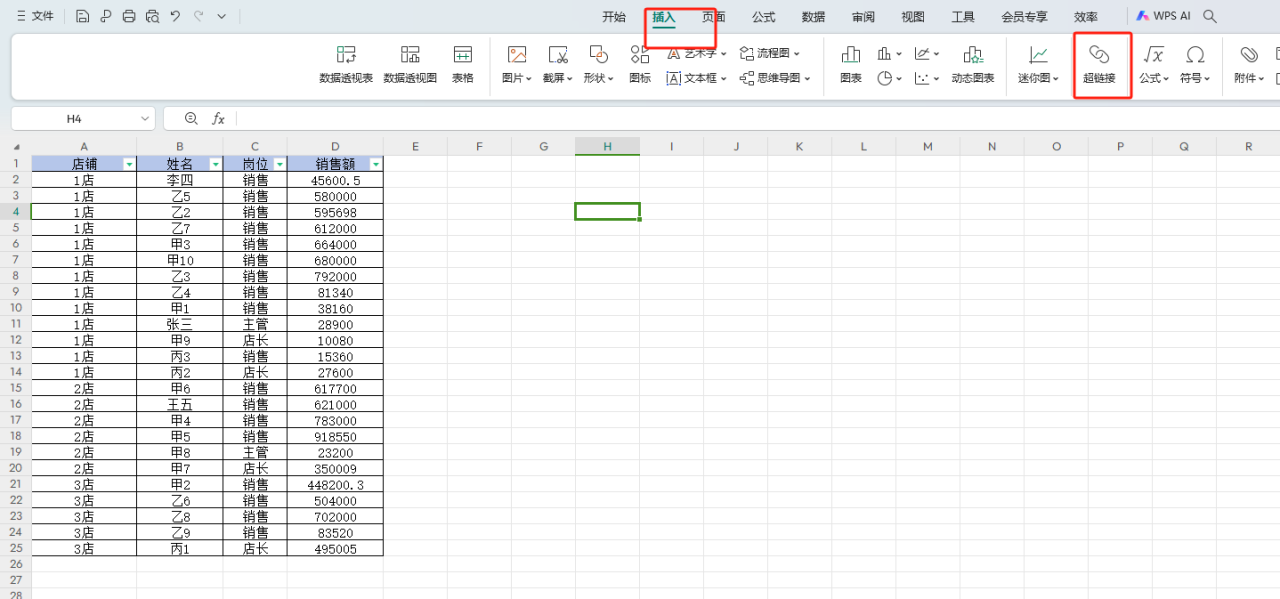This screenshot has width=1280, height=599.
Task: Click the 符号 omega symbol icon
Action: [x=1194, y=55]
